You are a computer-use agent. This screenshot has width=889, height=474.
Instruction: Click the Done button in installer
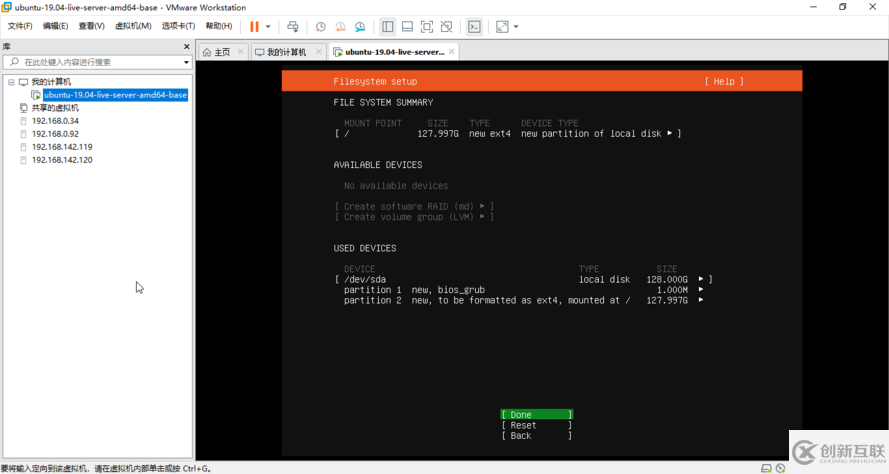(x=536, y=414)
